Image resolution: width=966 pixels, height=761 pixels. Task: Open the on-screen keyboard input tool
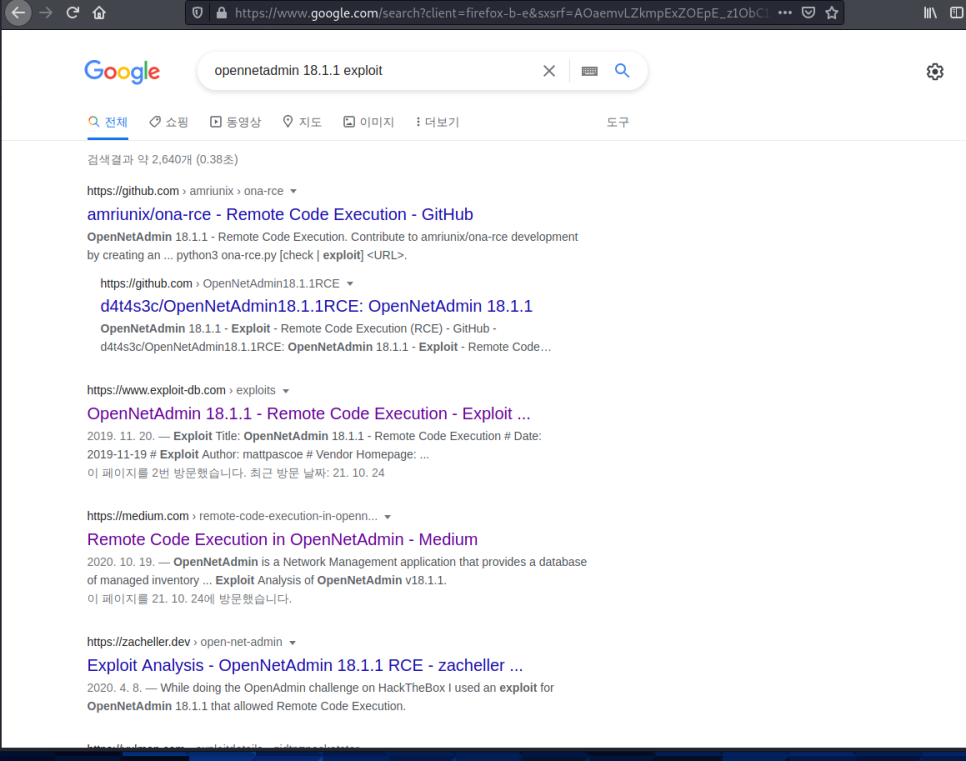[590, 71]
